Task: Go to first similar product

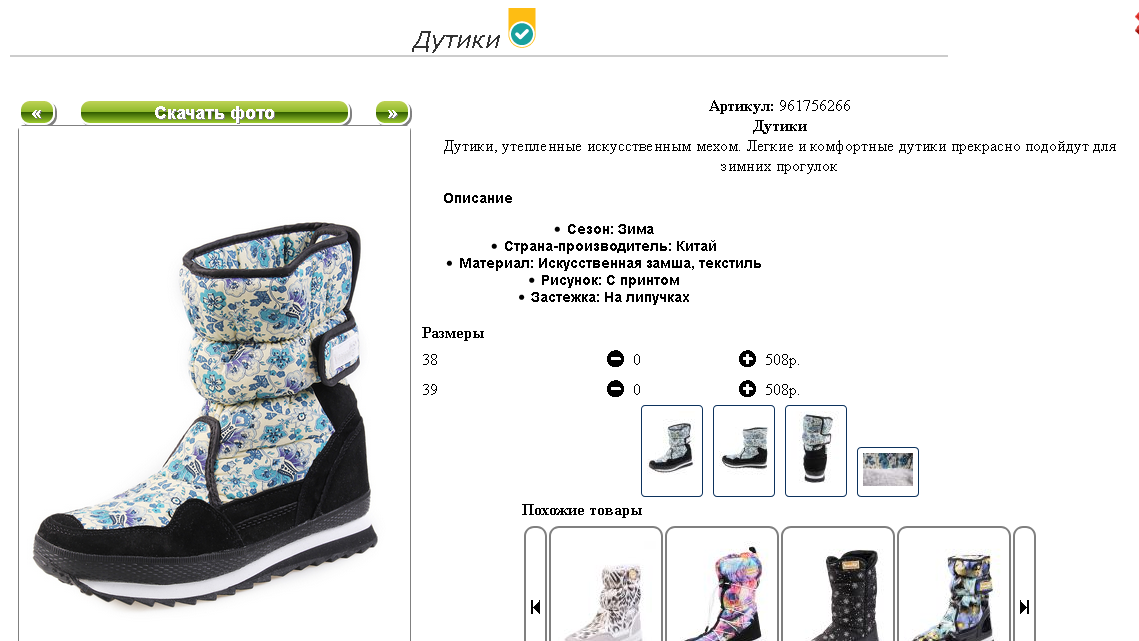Action: (x=535, y=607)
